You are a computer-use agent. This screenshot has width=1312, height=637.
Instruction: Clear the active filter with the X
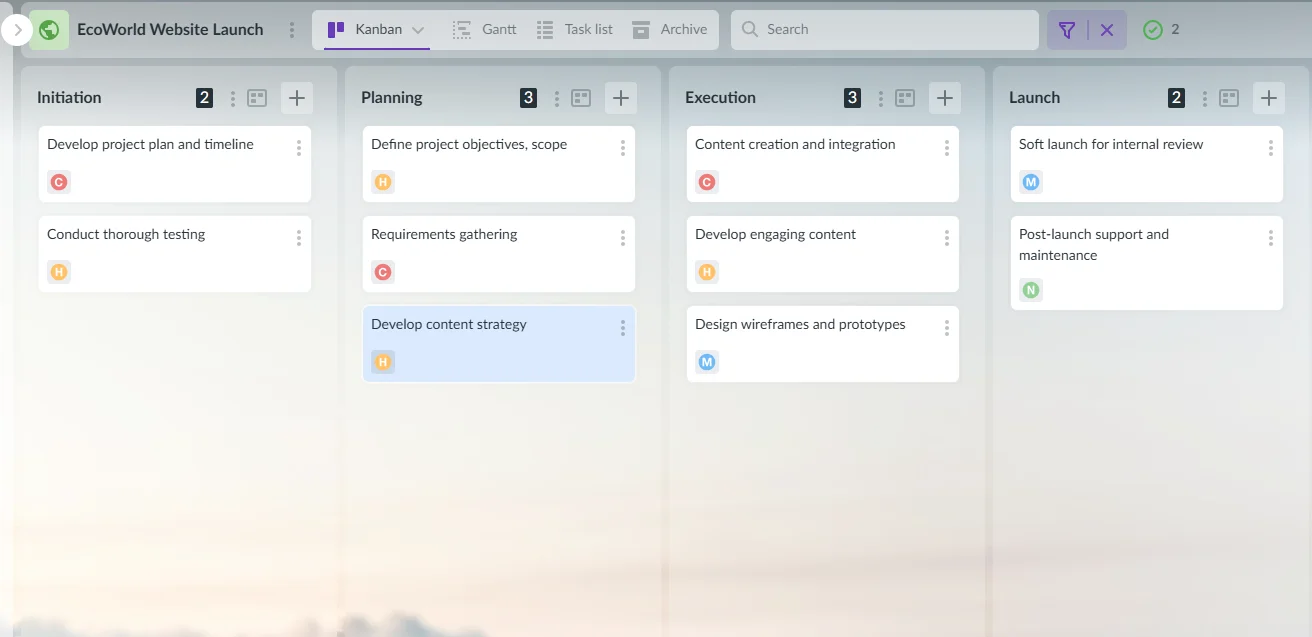click(x=1107, y=30)
